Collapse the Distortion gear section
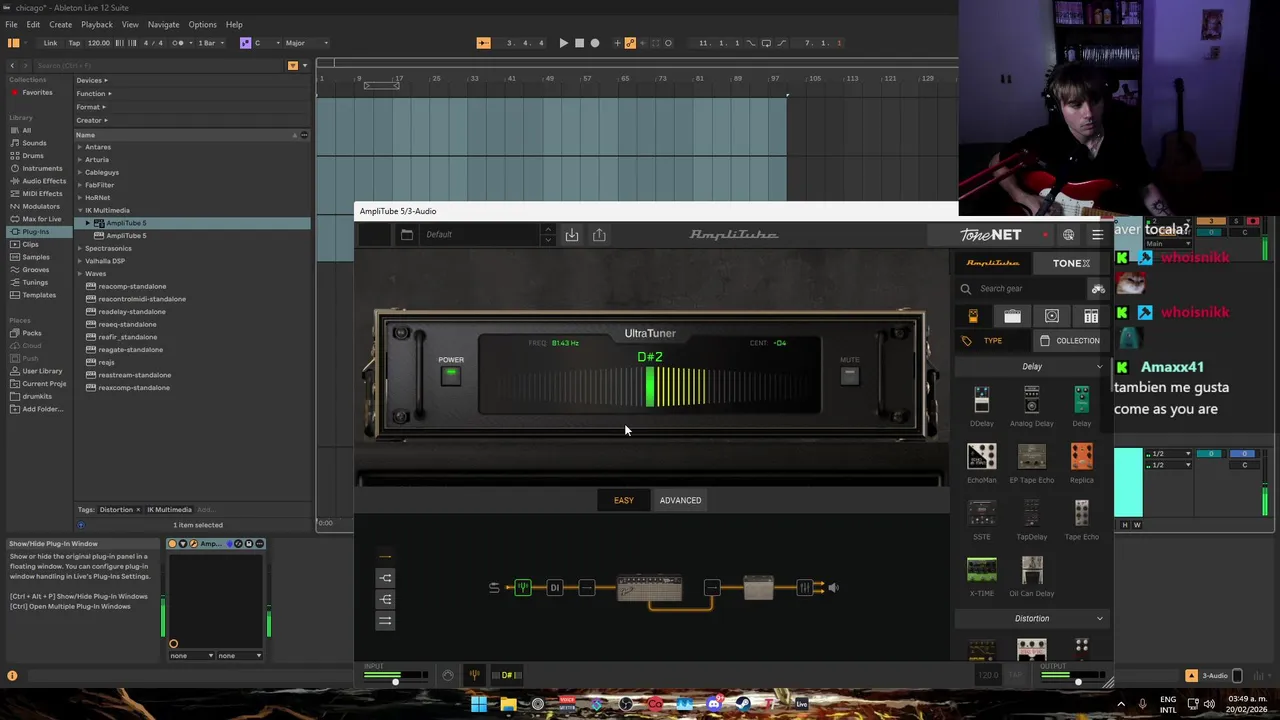The height and width of the screenshot is (720, 1280). click(1100, 619)
